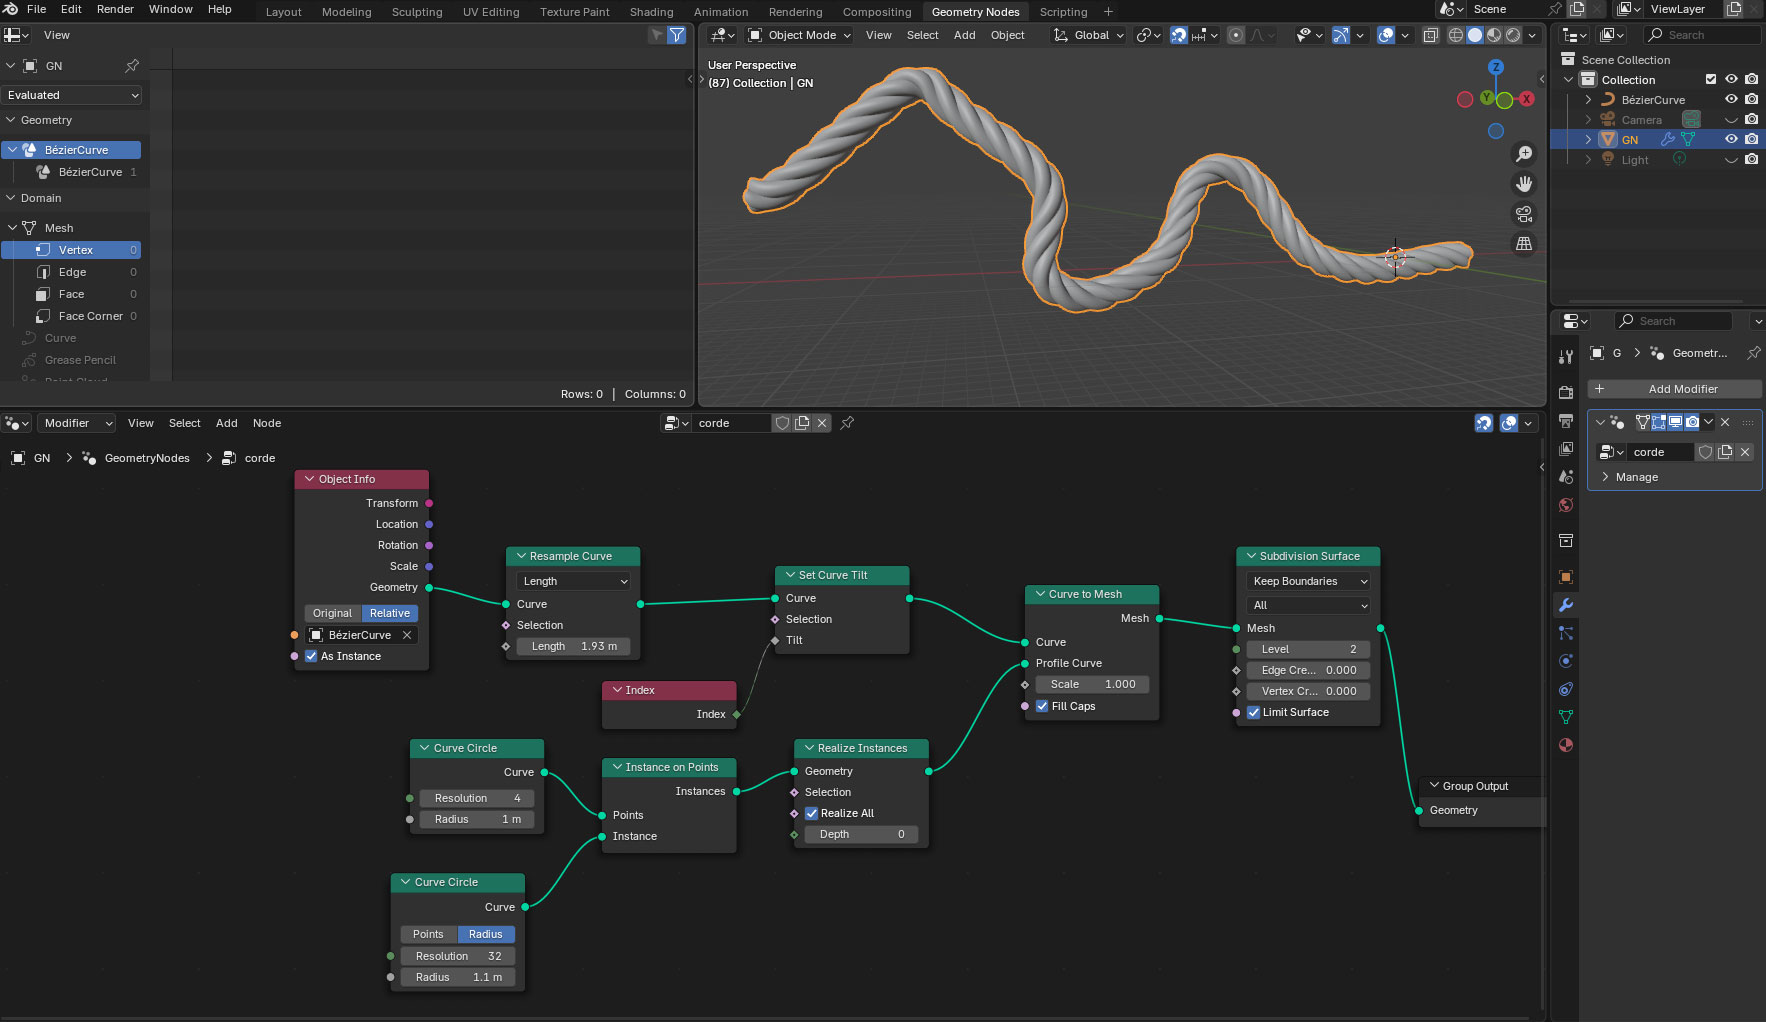Uncheck As Instance in Object Info node
The width and height of the screenshot is (1766, 1022).
click(312, 656)
